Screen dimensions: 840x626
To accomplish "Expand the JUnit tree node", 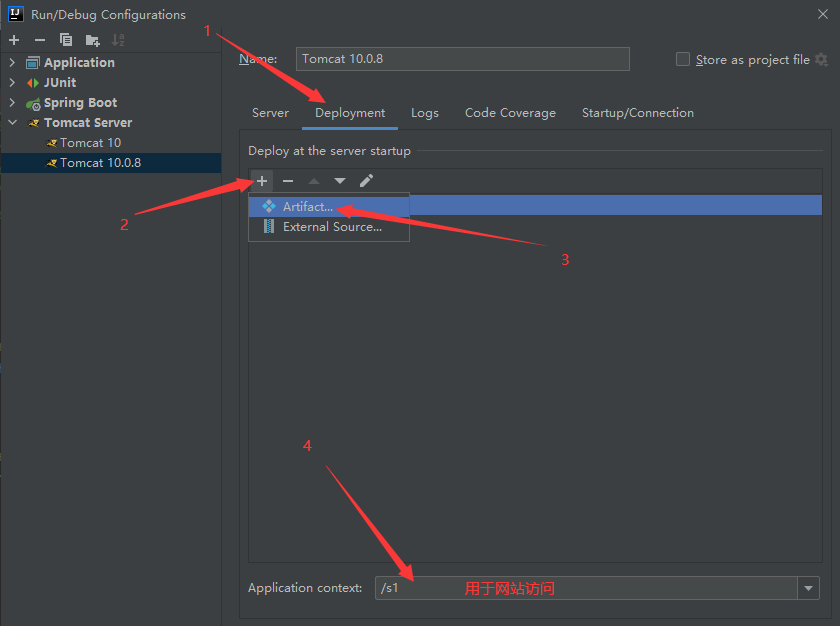I will 12,82.
